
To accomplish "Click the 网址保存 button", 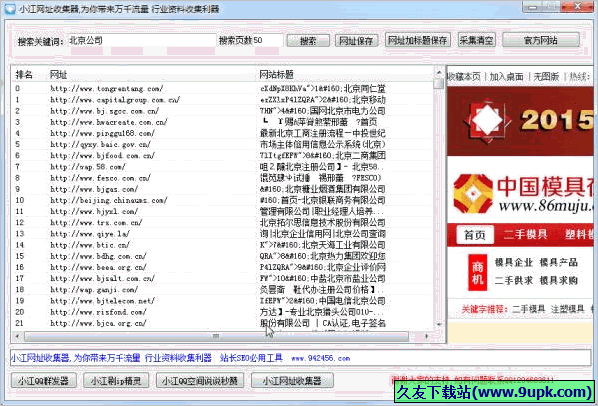I will click(356, 40).
